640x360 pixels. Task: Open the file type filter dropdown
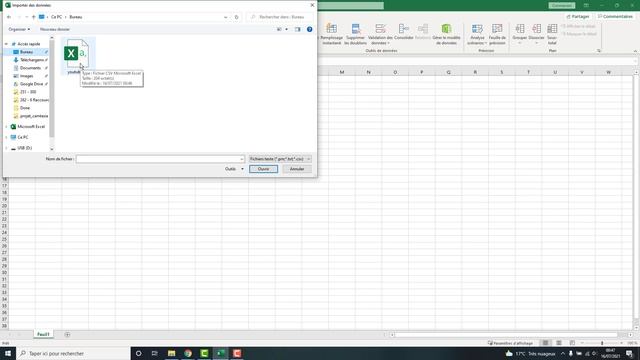click(x=280, y=159)
